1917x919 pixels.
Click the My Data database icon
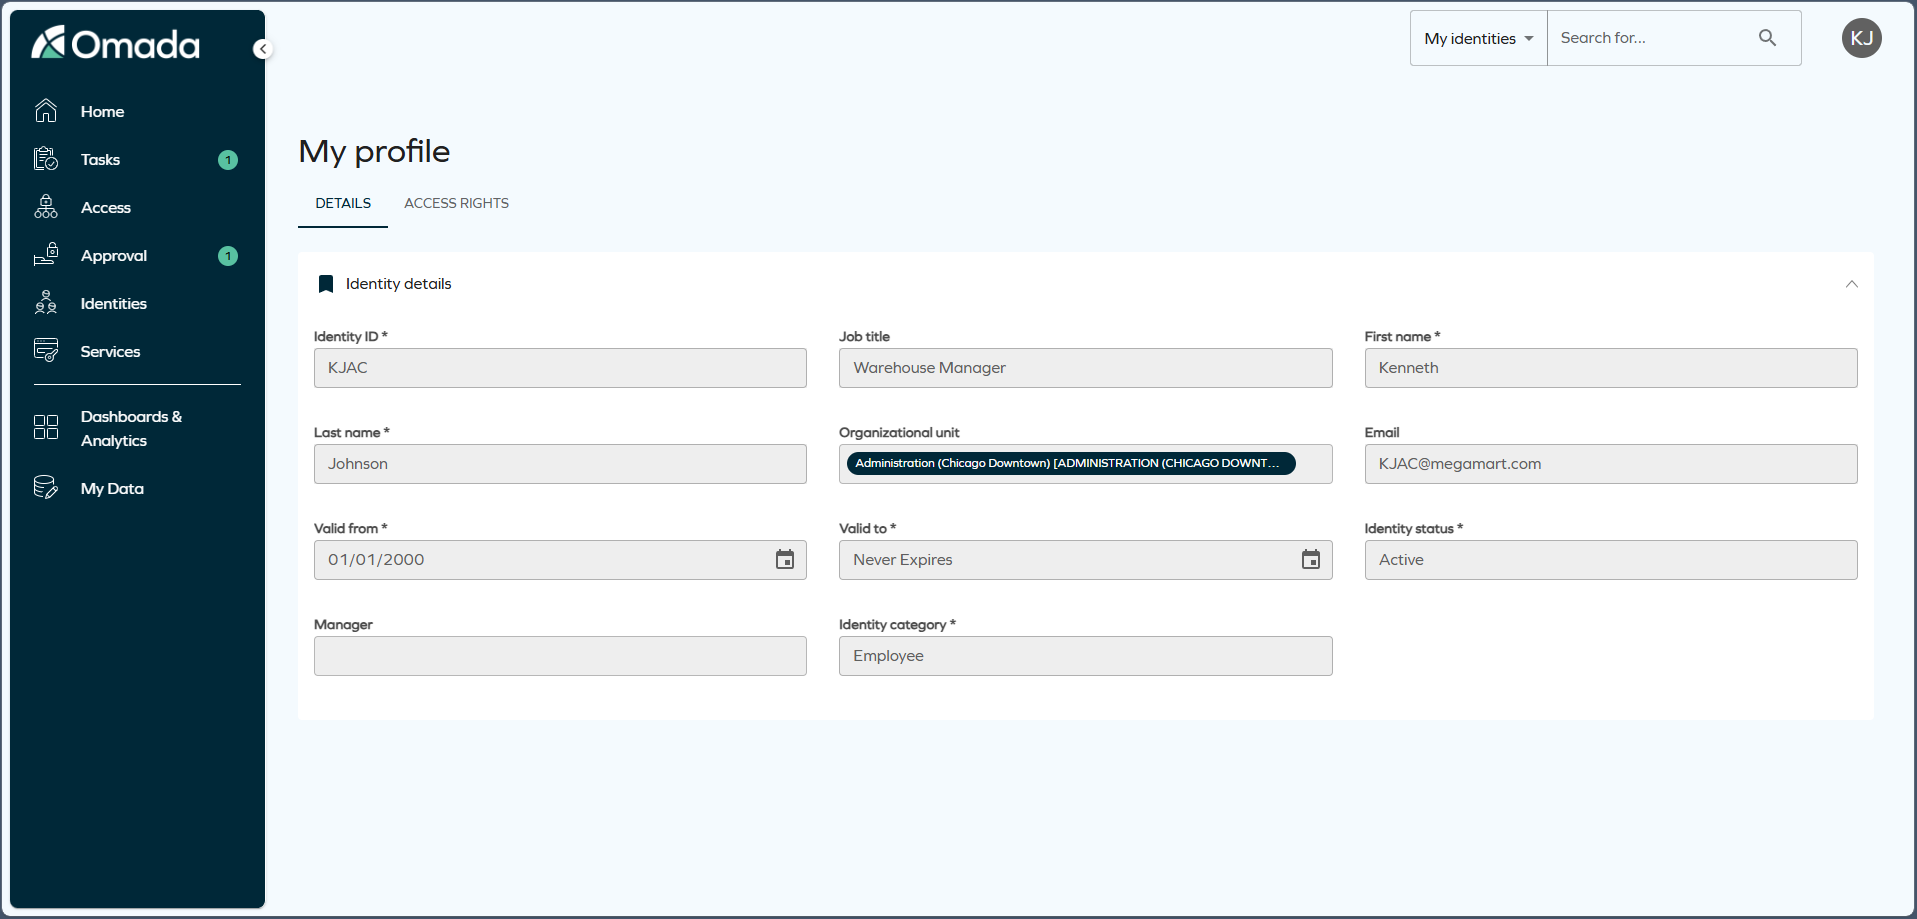click(46, 488)
